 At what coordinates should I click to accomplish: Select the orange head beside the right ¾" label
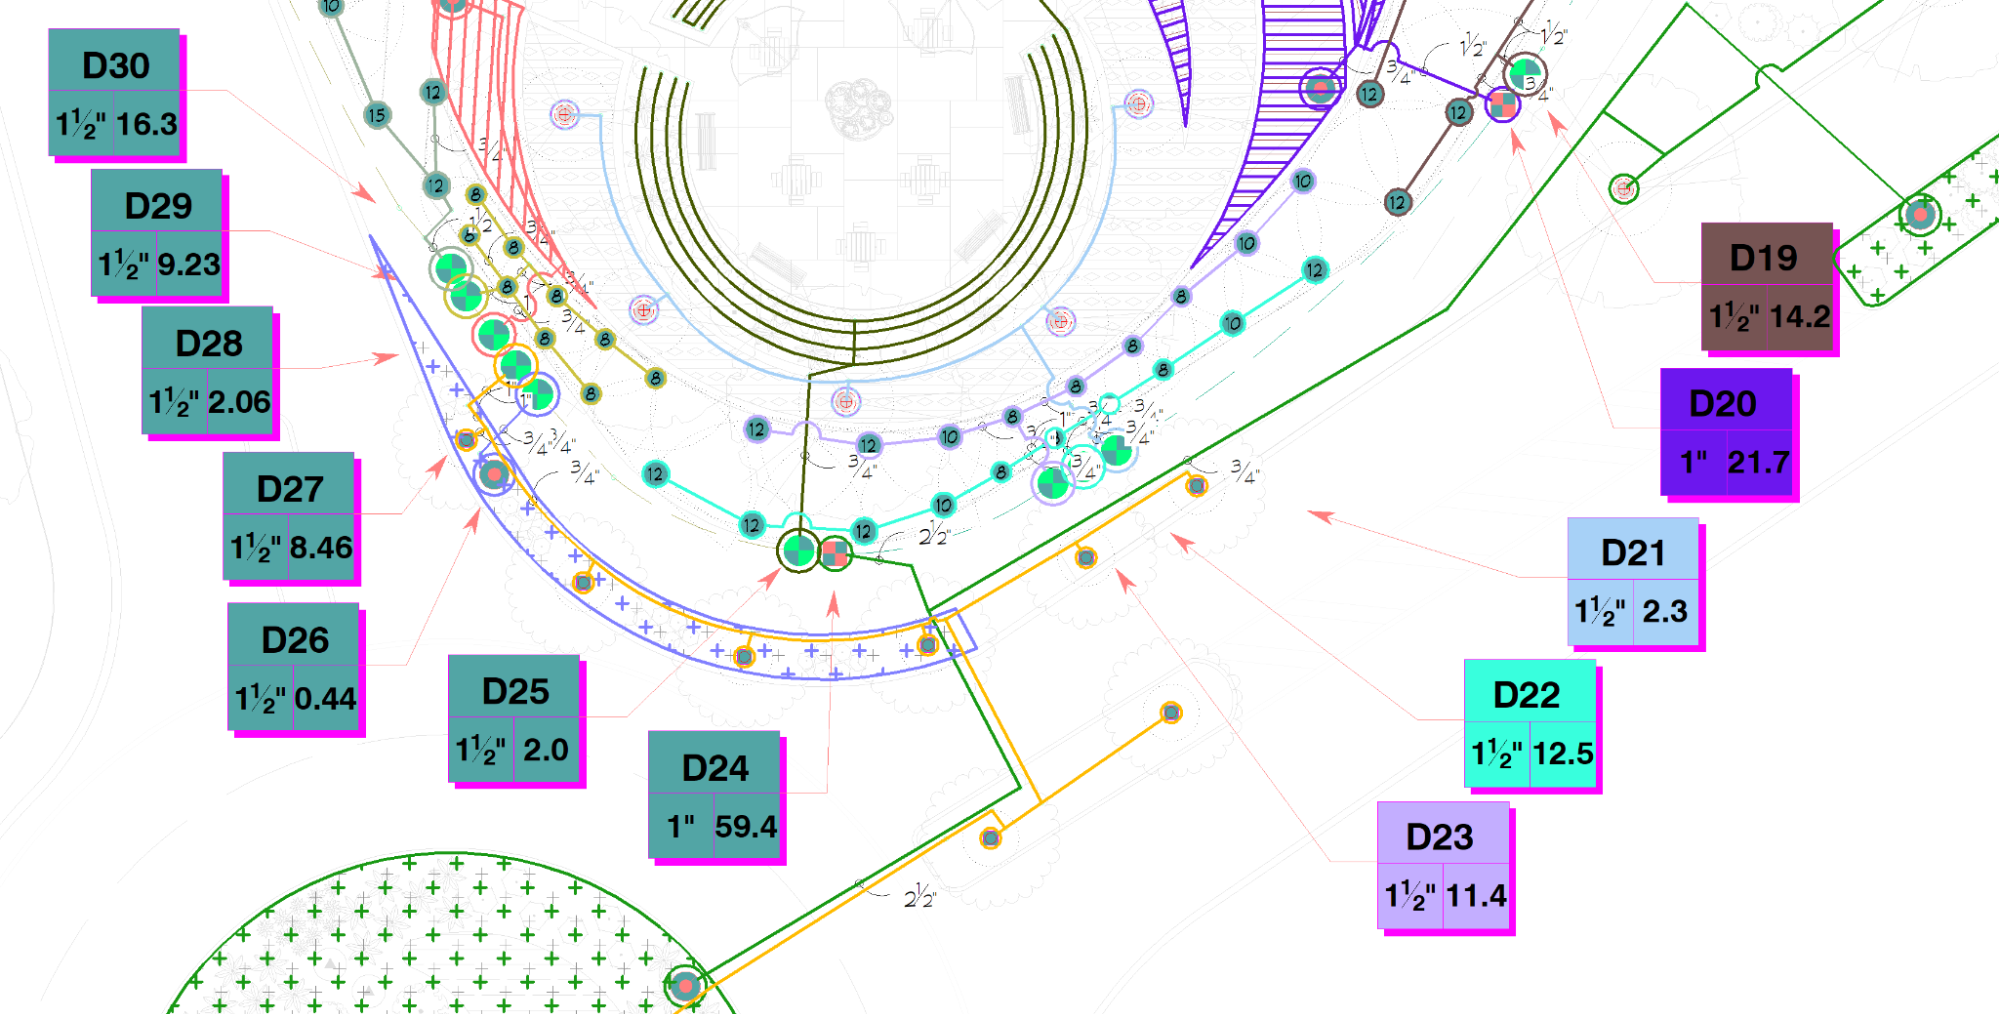[1197, 486]
